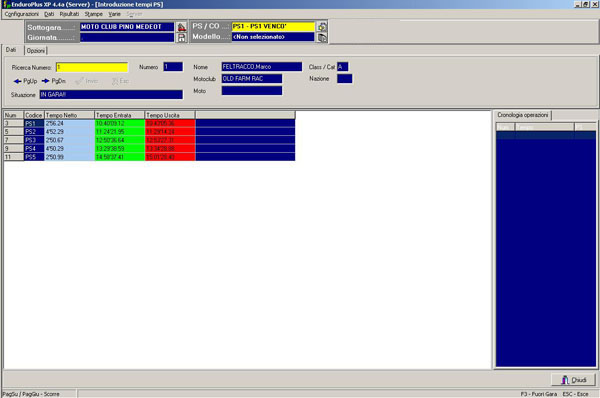Click net time cell 4'50.29
This screenshot has width=600, height=398.
[69, 148]
